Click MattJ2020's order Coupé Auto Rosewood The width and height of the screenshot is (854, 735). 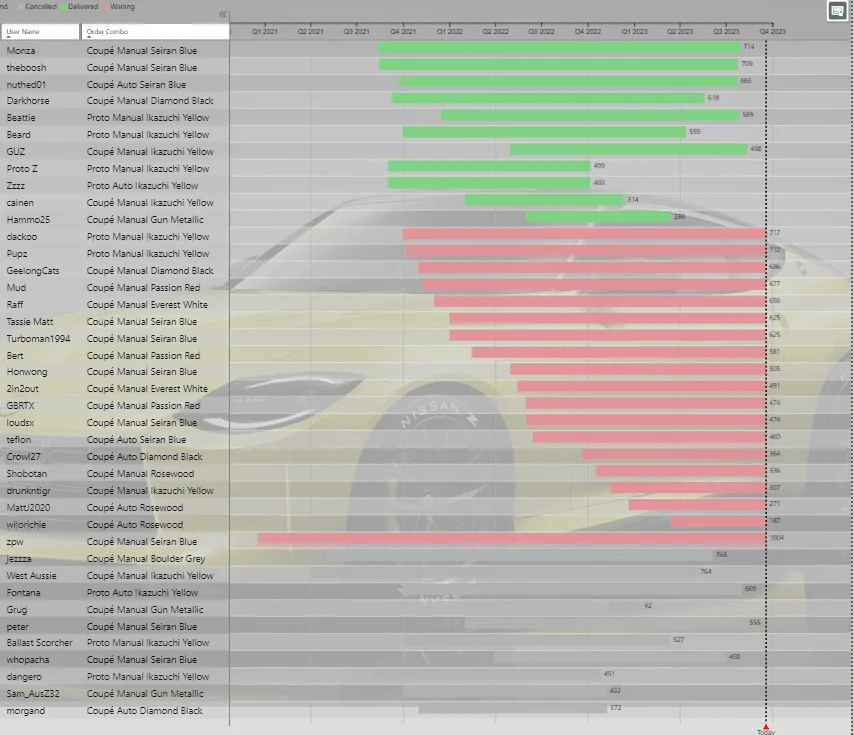[135, 507]
